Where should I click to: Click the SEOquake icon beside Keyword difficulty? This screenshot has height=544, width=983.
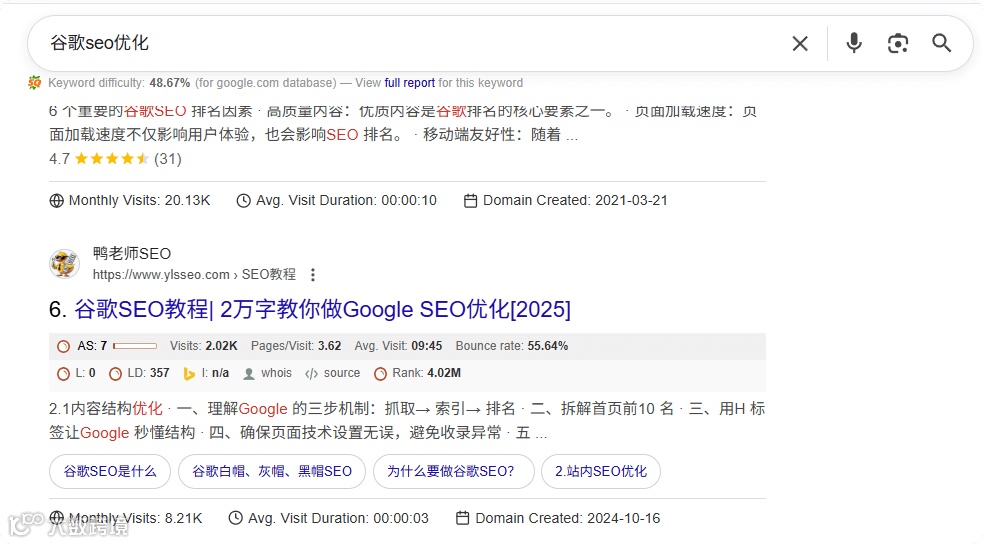pos(35,83)
